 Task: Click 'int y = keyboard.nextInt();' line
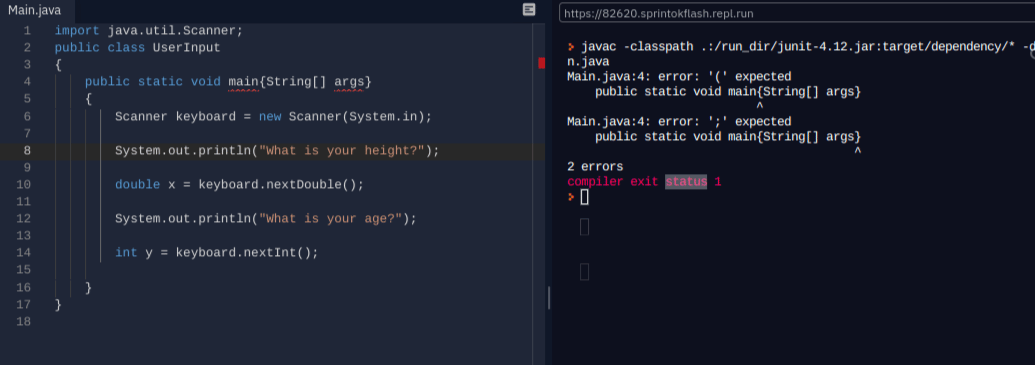coord(217,253)
